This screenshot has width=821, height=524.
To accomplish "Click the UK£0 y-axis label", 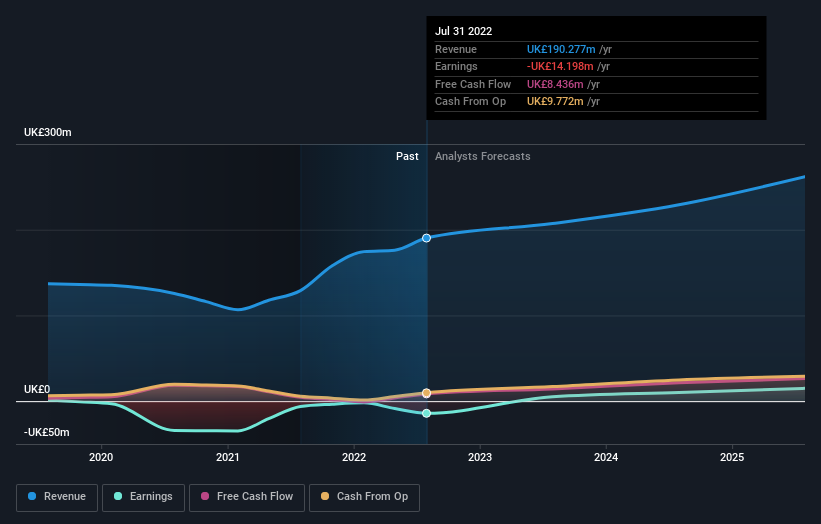I will point(37,389).
